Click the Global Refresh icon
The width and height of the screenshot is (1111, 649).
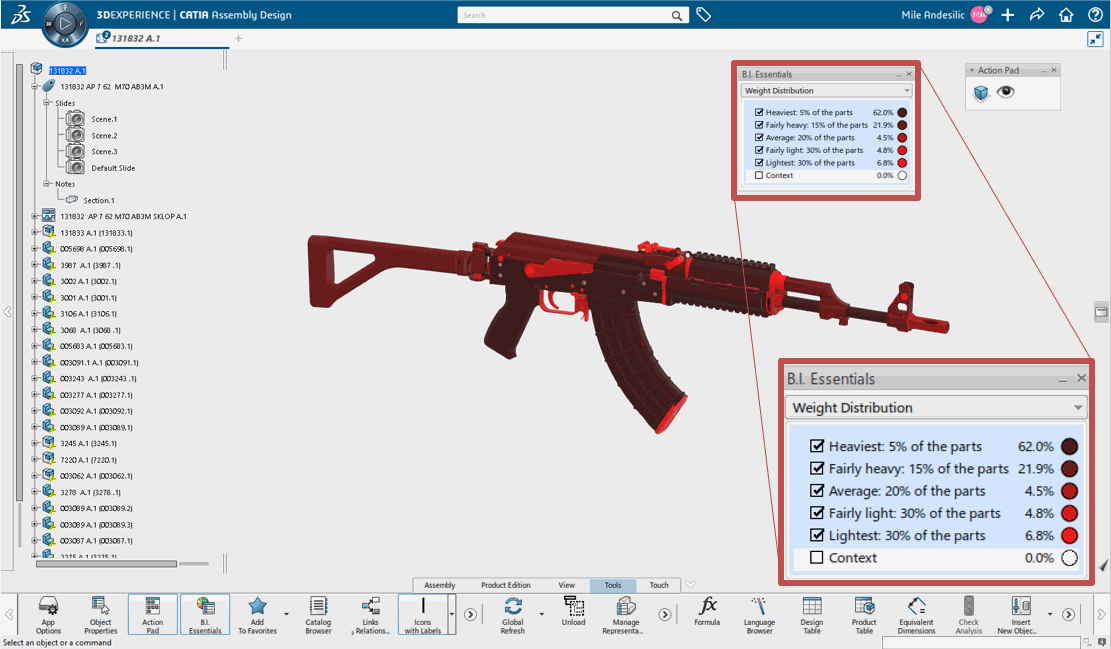pos(514,614)
